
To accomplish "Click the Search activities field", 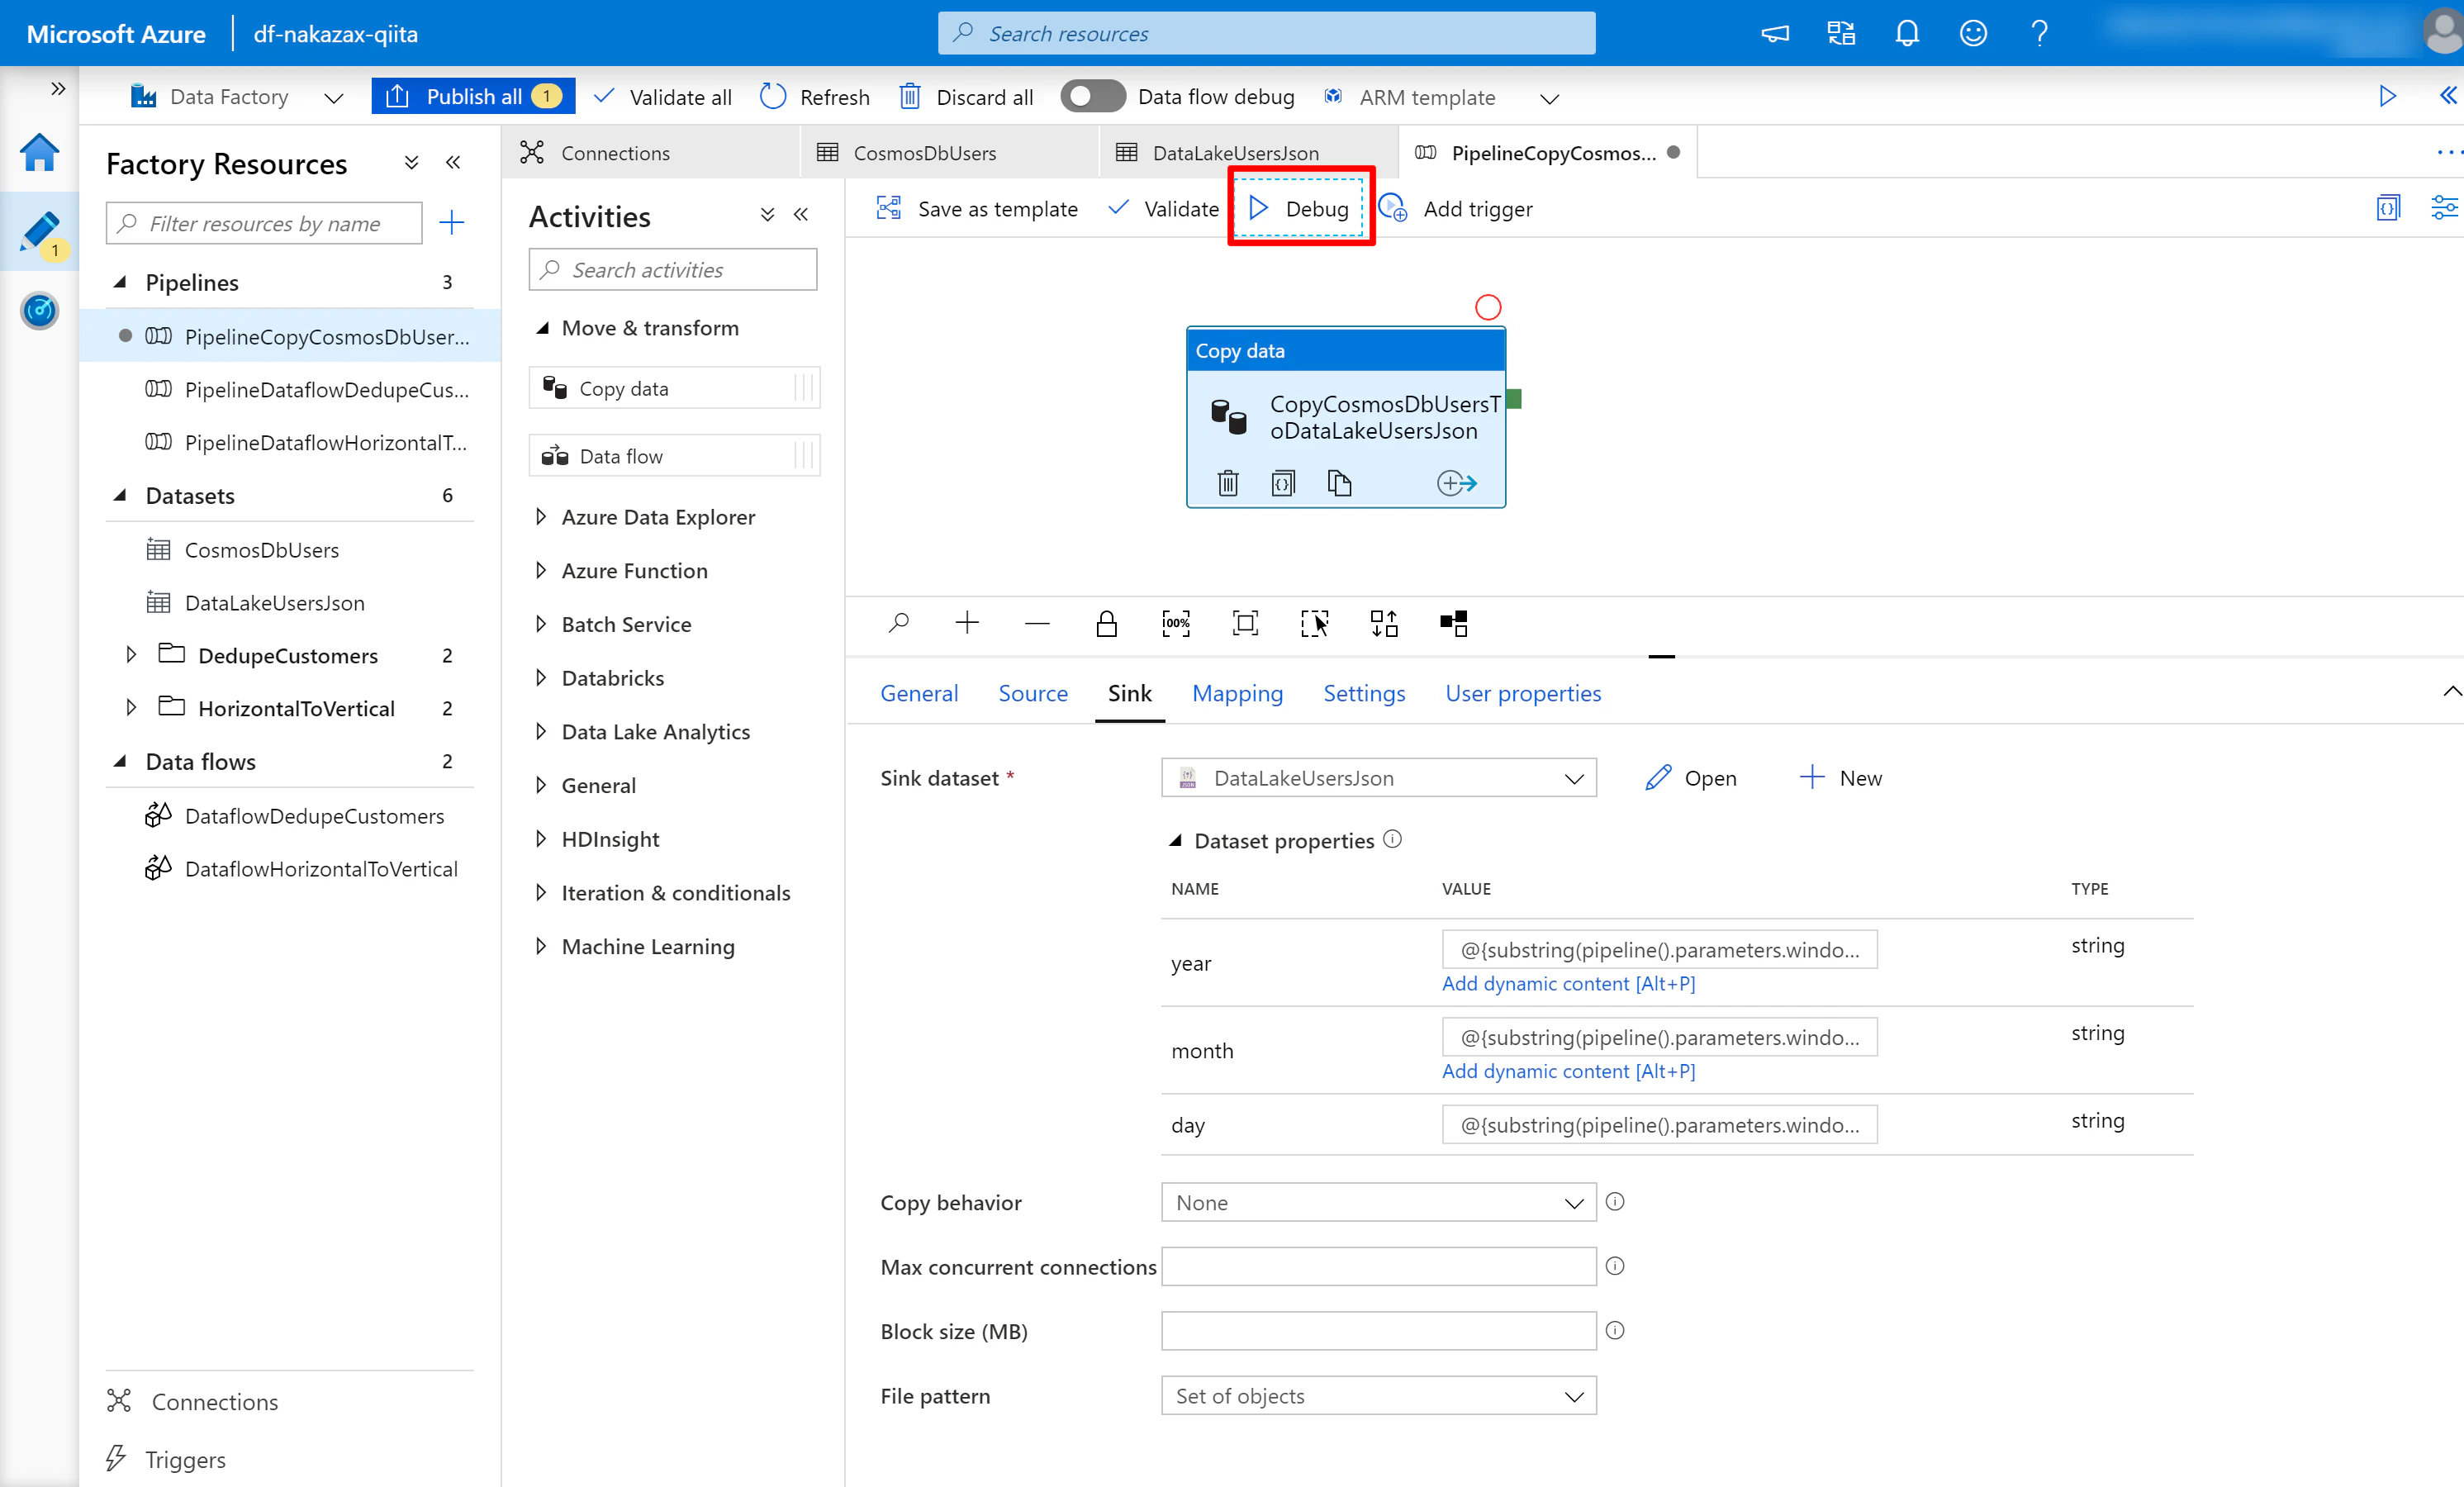I will coord(672,270).
